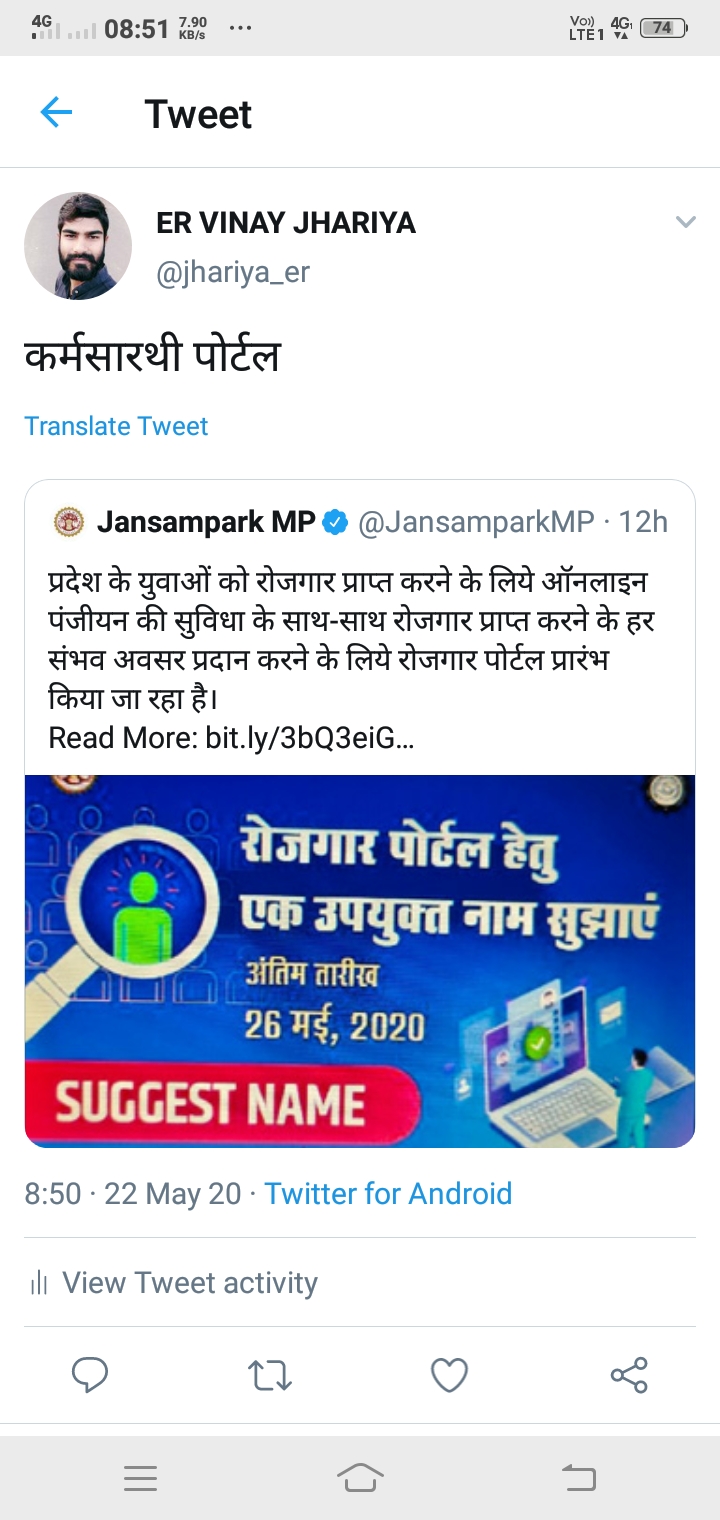This screenshot has width=720, height=1520.
Task: Tap the retweet icon
Action: (x=270, y=1375)
